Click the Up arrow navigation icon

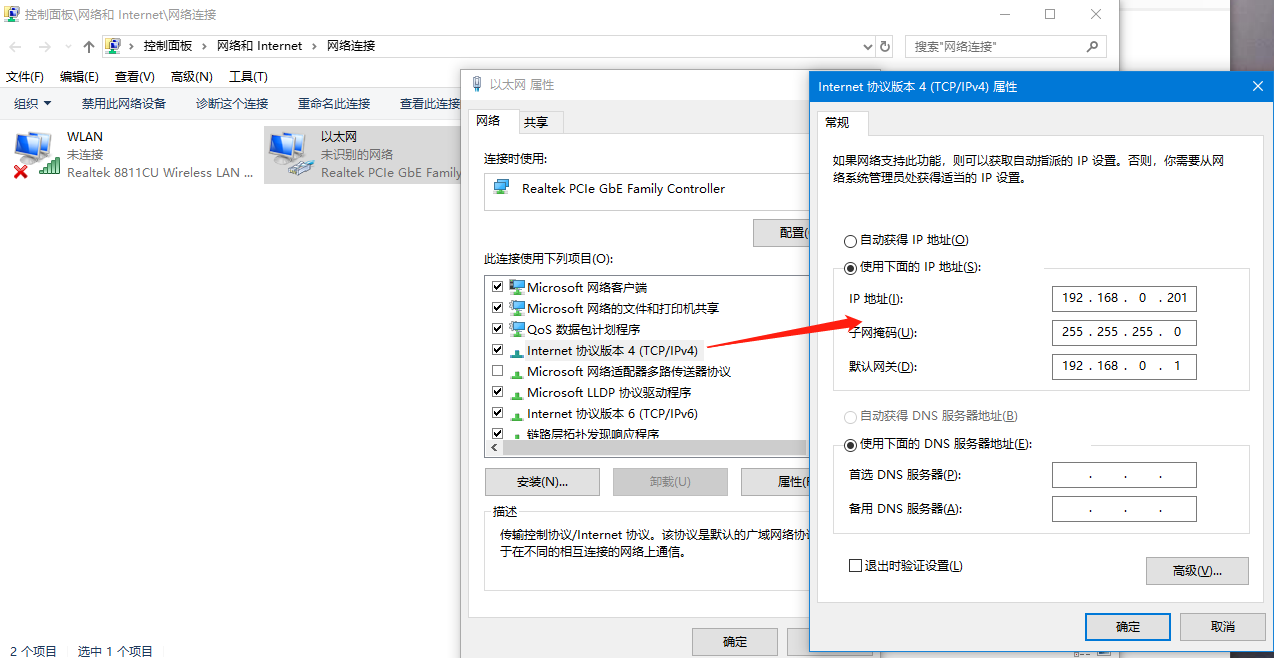(x=89, y=47)
